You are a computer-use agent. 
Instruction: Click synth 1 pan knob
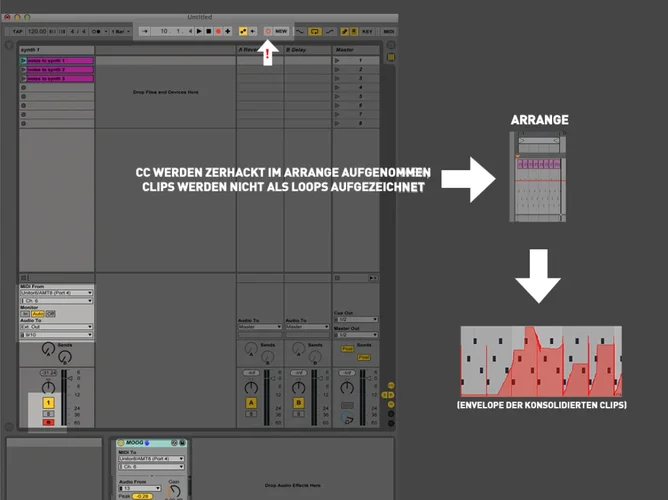[48, 388]
